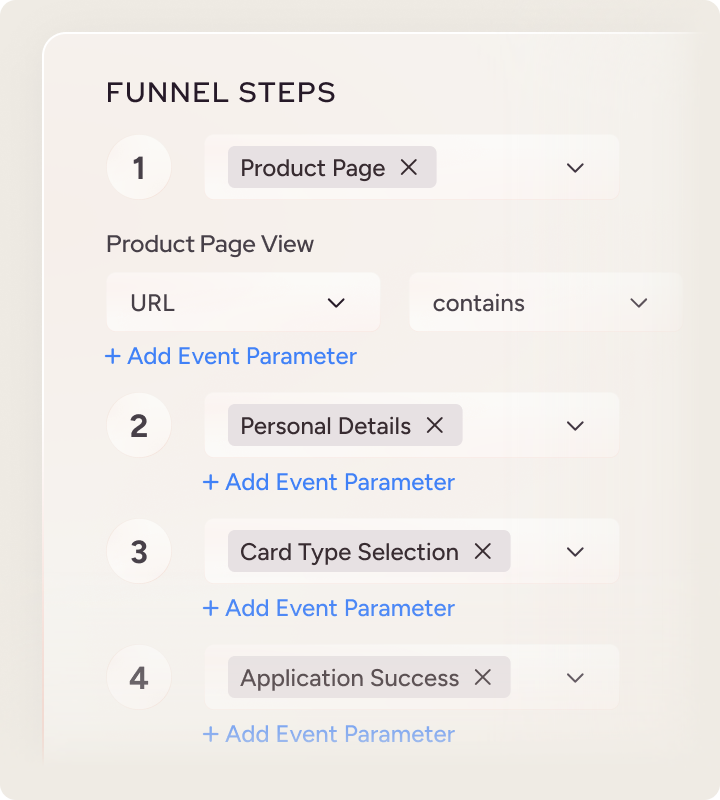Add Event Parameter for Personal Details step

[329, 482]
